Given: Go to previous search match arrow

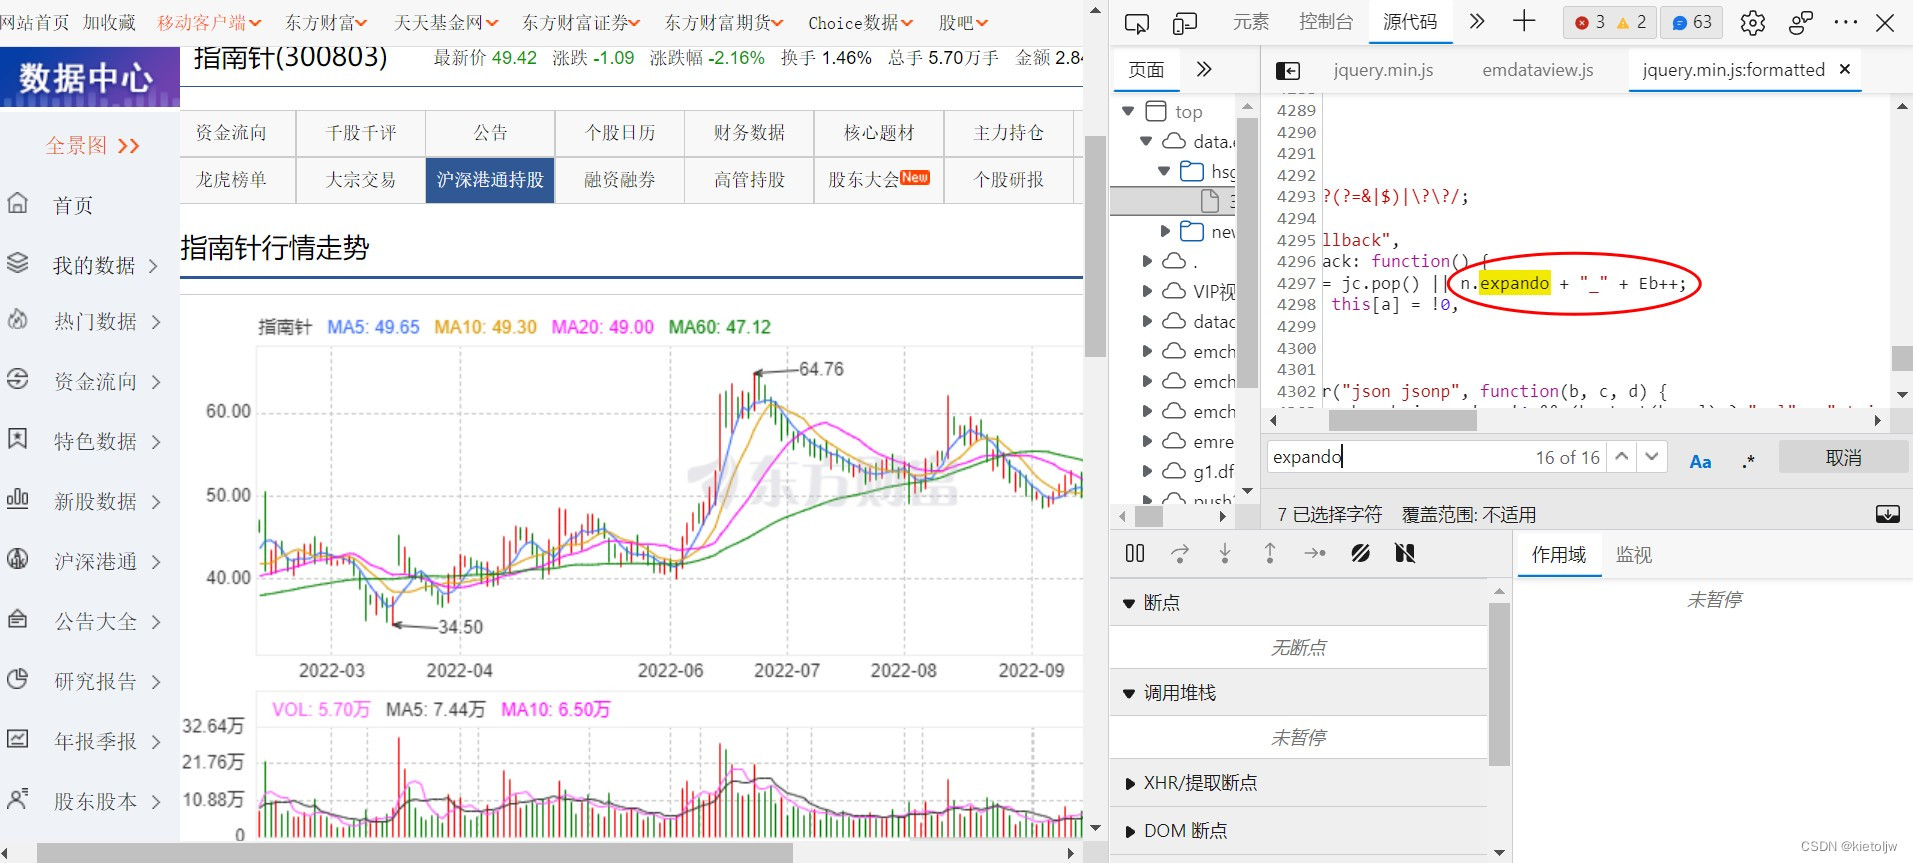Looking at the screenshot, I should point(1622,456).
